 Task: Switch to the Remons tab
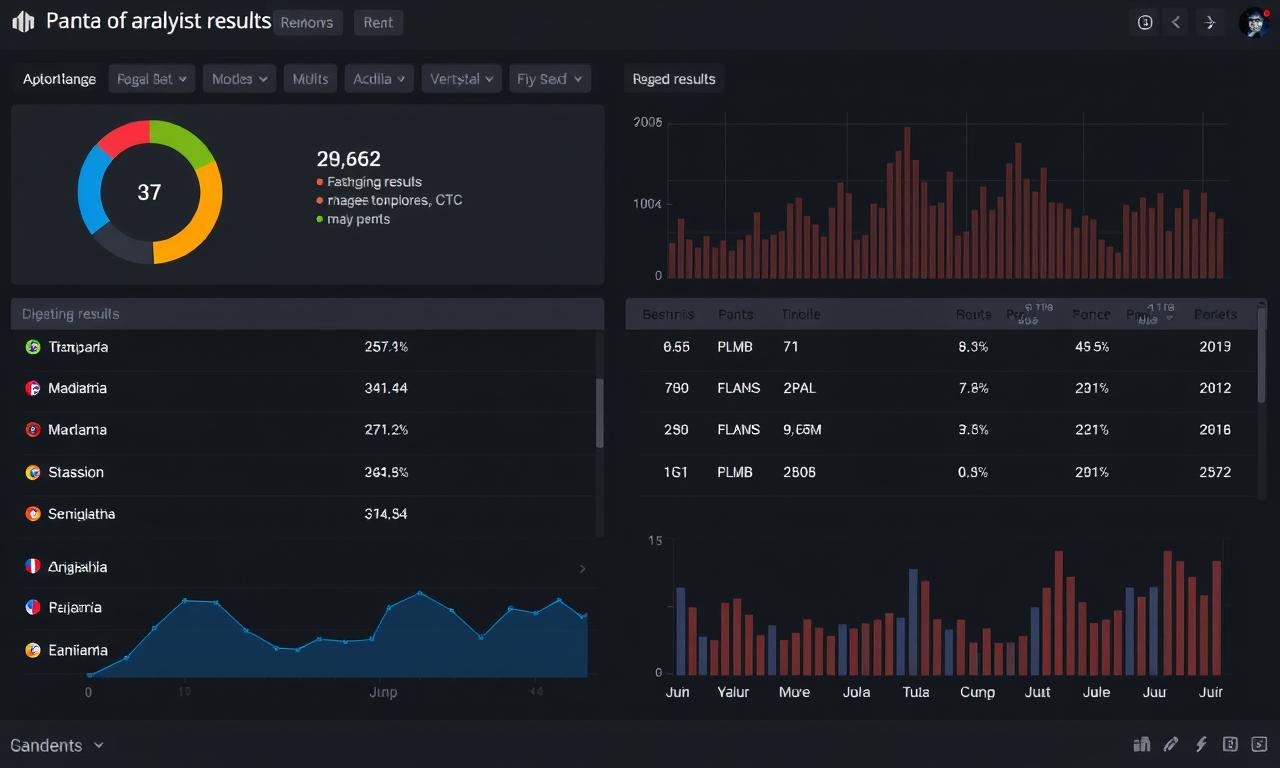pos(307,23)
